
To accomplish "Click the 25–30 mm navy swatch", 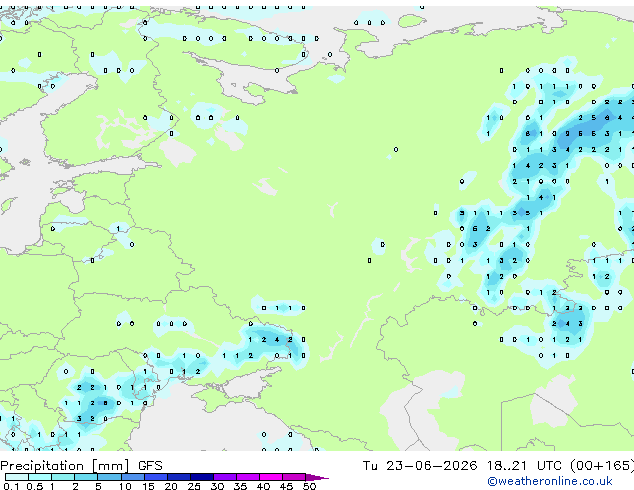I will tap(202, 477).
